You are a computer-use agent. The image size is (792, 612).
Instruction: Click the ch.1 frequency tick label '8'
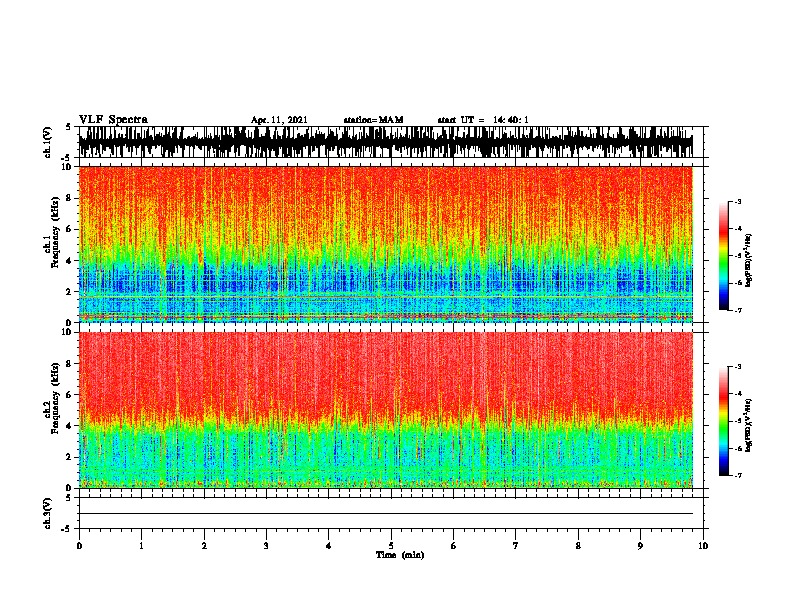coord(69,198)
